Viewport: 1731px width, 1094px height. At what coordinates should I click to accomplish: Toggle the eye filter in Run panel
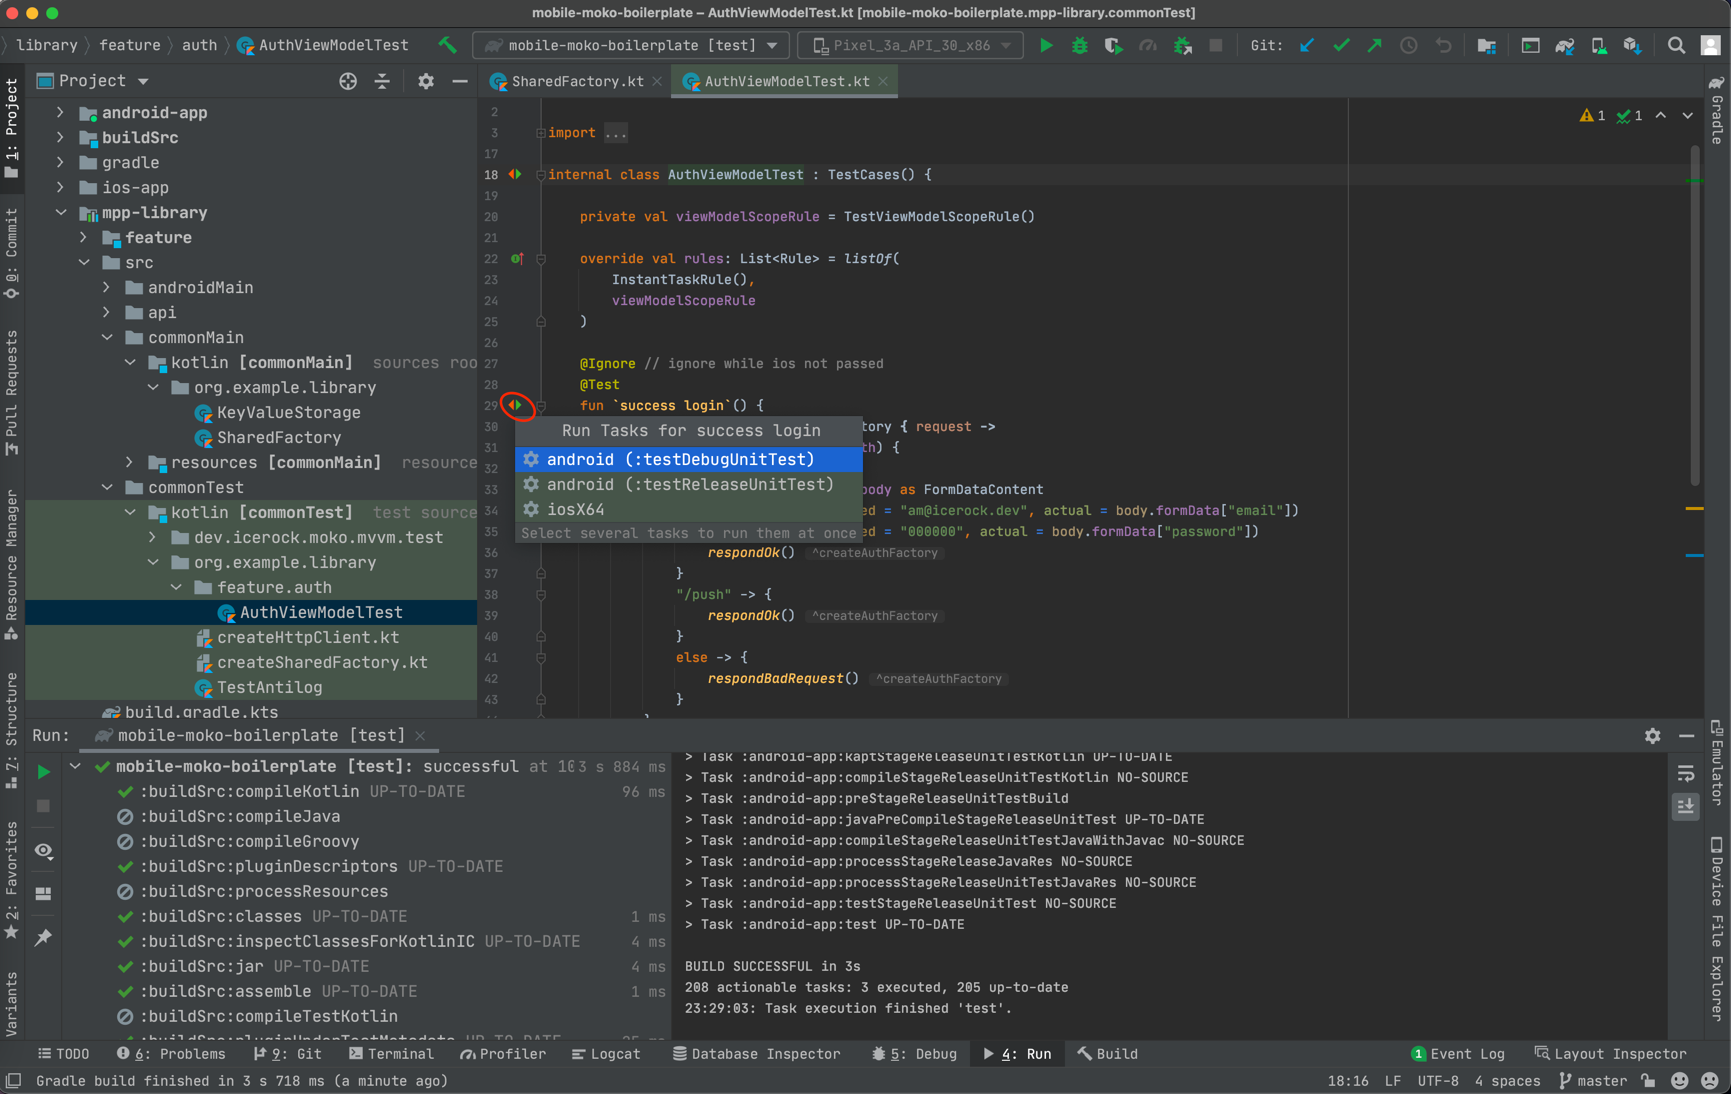(x=43, y=851)
